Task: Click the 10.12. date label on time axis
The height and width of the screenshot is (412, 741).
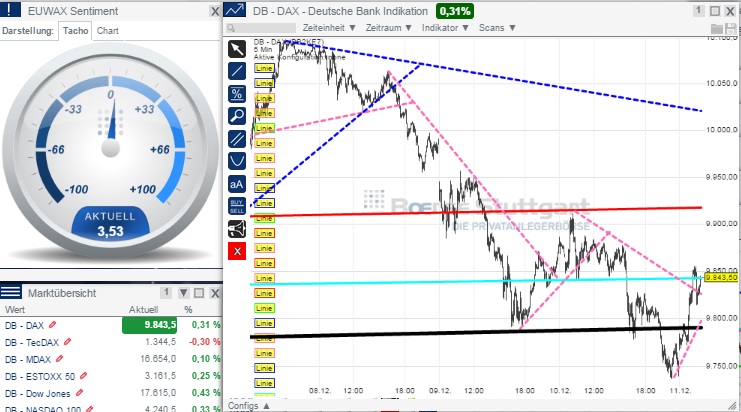Action: click(x=560, y=391)
